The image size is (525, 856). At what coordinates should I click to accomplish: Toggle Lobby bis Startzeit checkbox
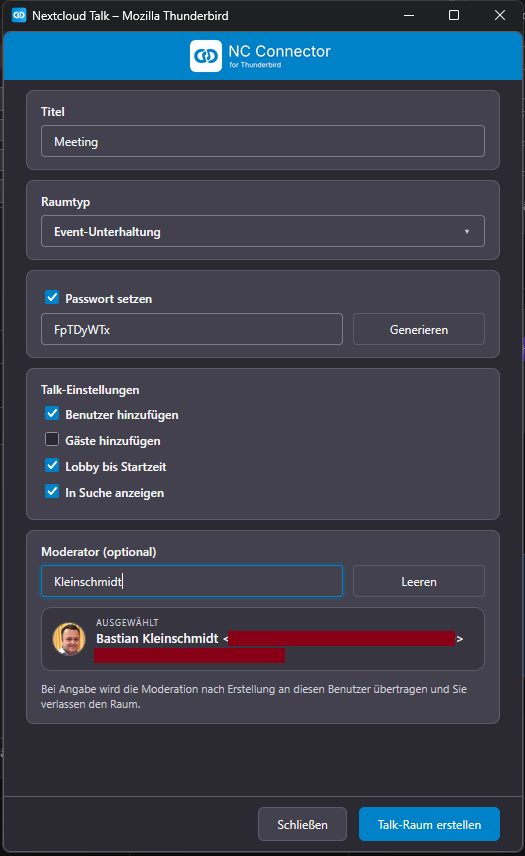[52, 466]
